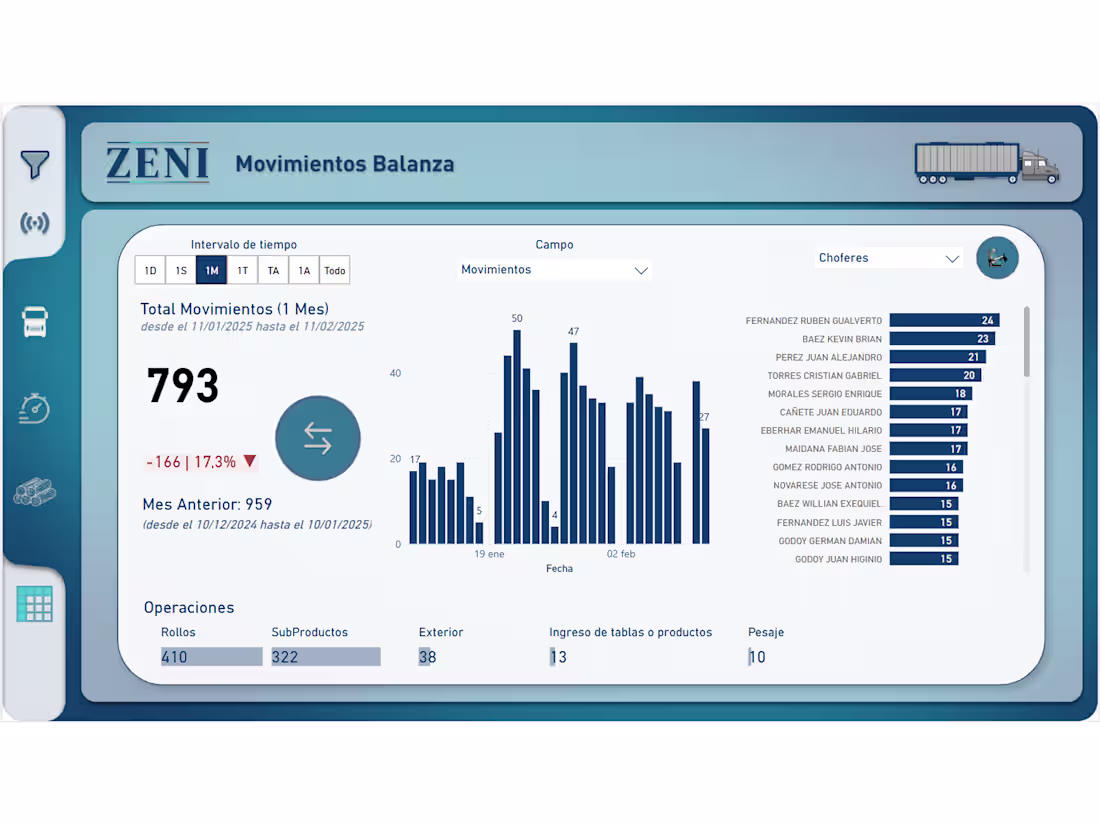
Task: Click the driver avatar icon near Choferes
Action: [997, 257]
